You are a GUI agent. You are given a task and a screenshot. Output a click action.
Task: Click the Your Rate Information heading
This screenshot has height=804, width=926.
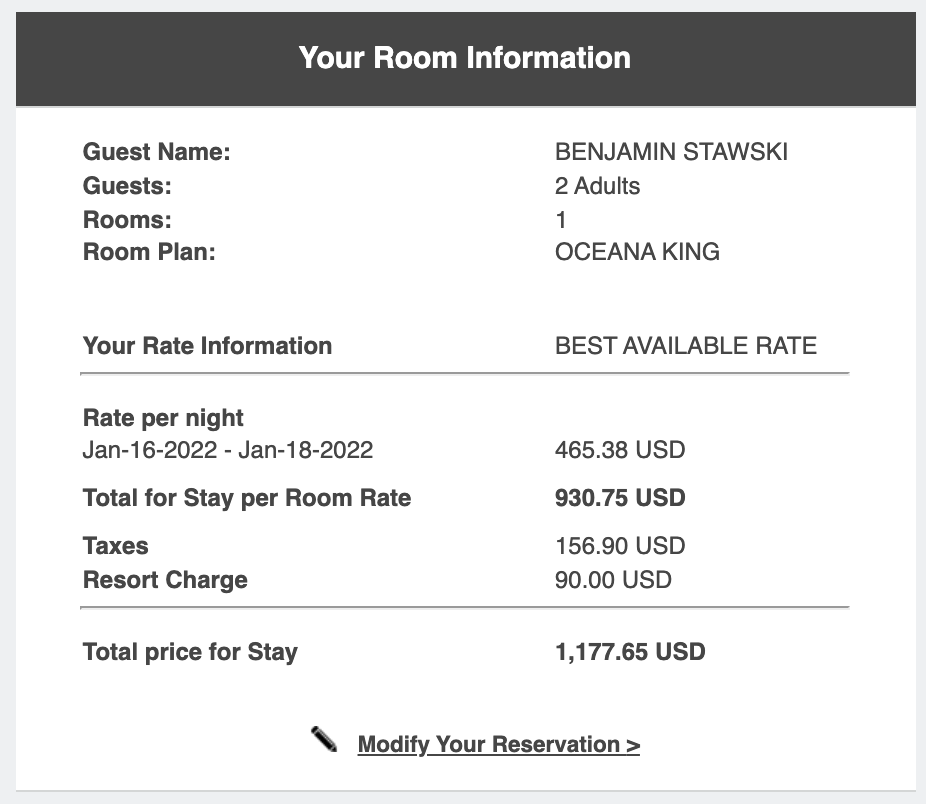click(206, 345)
